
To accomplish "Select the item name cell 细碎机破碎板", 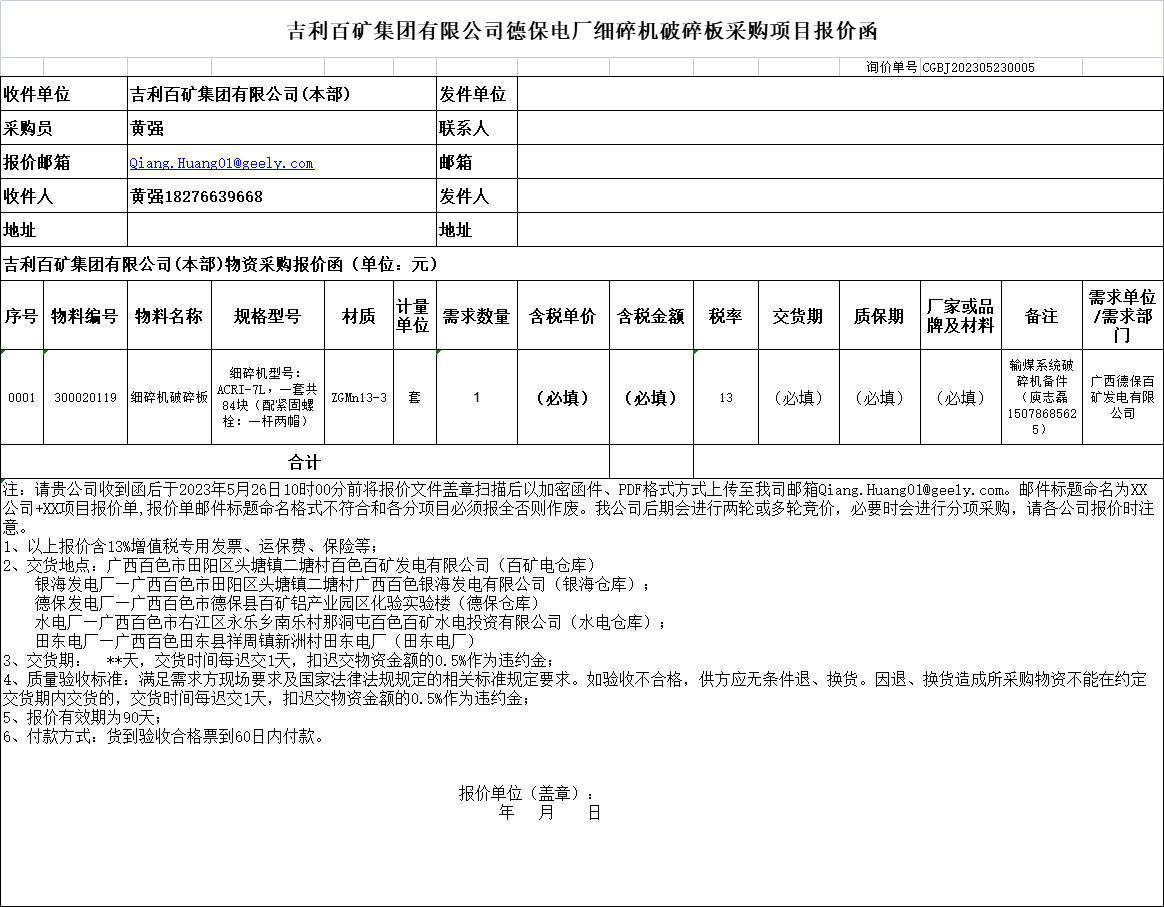I will [x=169, y=397].
